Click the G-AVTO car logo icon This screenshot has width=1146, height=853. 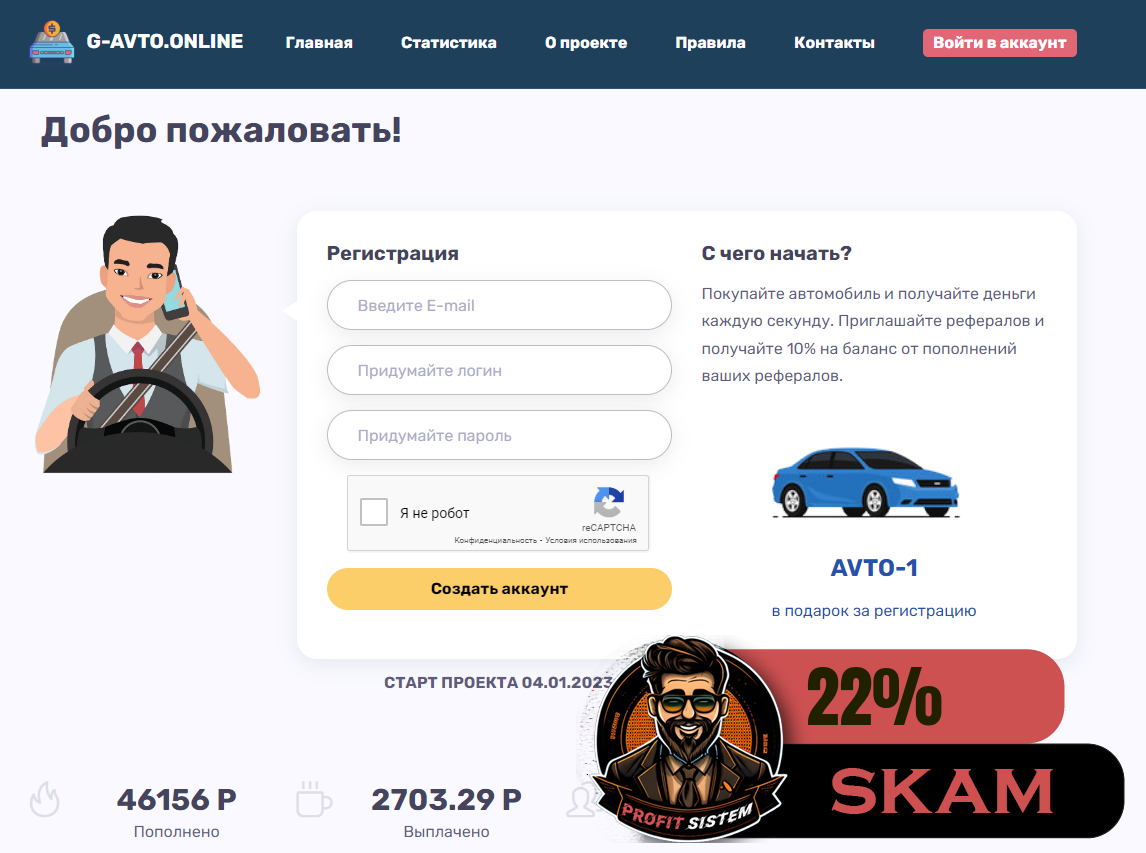(x=51, y=42)
